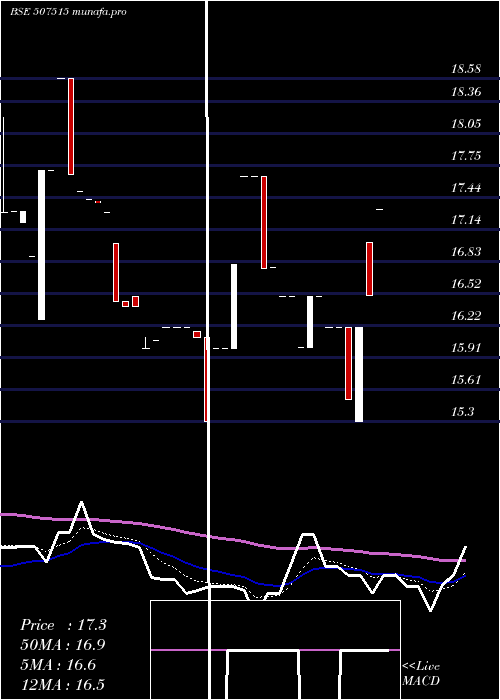This screenshot has width=500, height=700.
Task: Click the 15.3 price level label
Action: coord(462,412)
